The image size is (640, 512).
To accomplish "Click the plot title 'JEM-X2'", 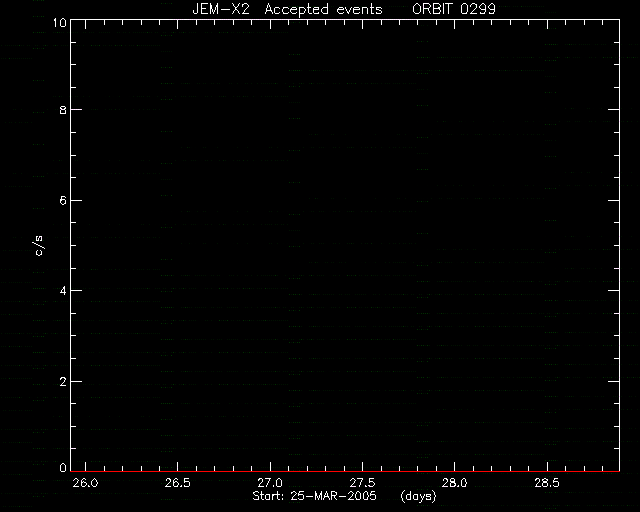I will (221, 9).
